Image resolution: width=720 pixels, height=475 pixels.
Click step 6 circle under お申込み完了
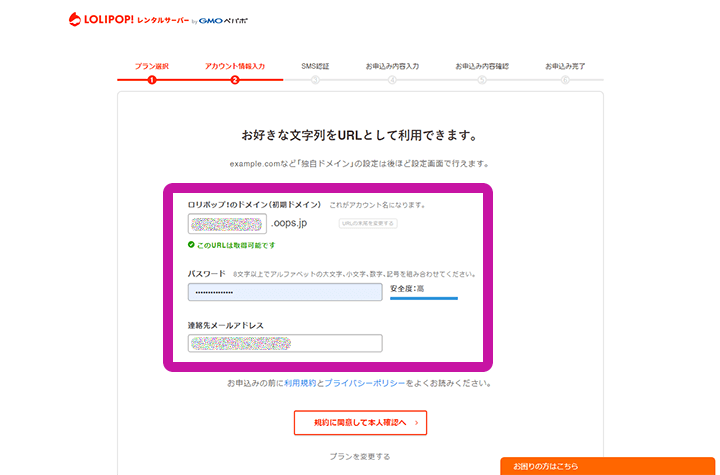565,80
